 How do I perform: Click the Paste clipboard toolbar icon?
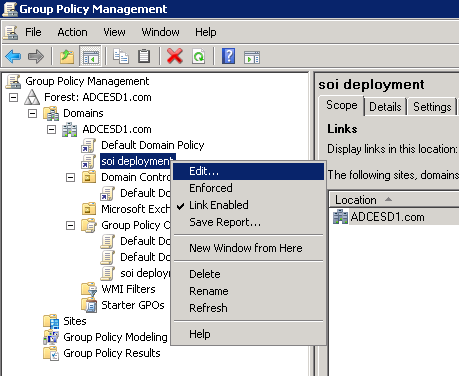144,56
